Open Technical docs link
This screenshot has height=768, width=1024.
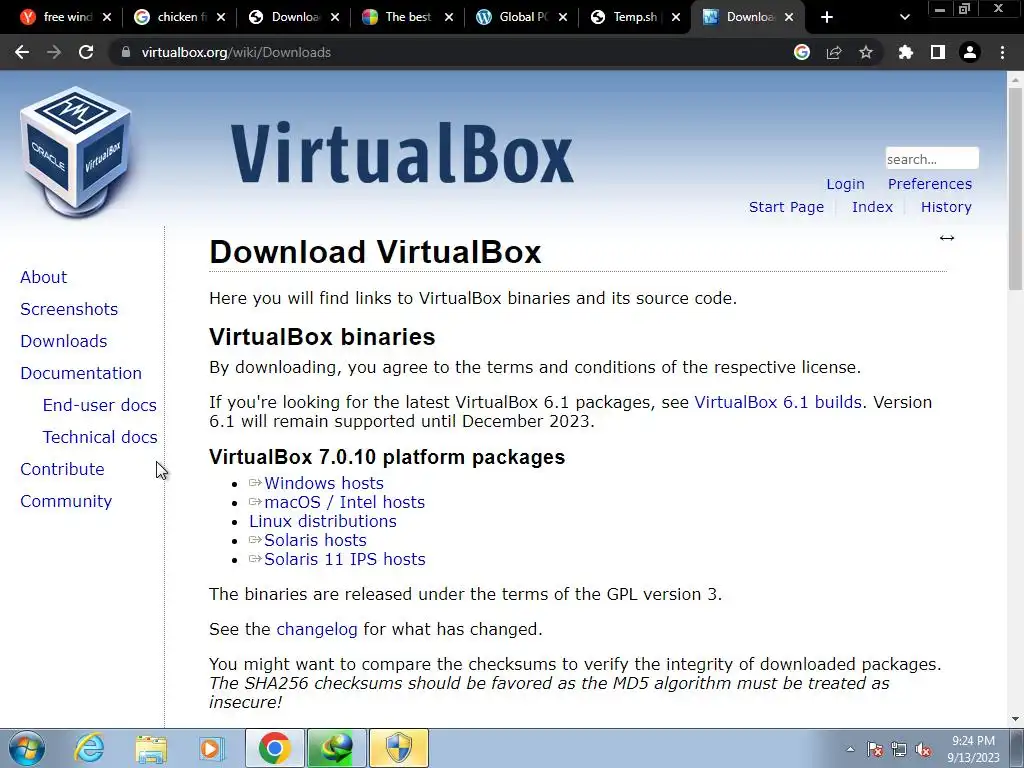pyautogui.click(x=100, y=437)
